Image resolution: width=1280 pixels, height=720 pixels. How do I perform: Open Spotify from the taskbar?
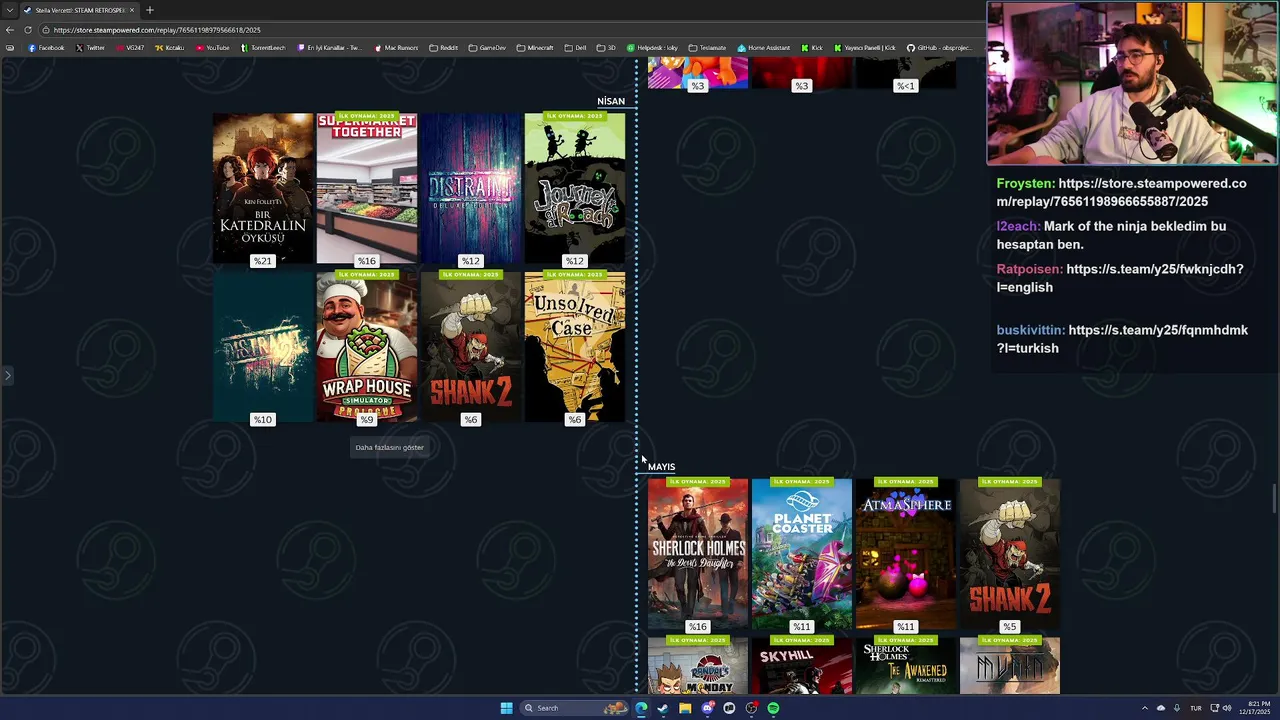click(x=773, y=708)
